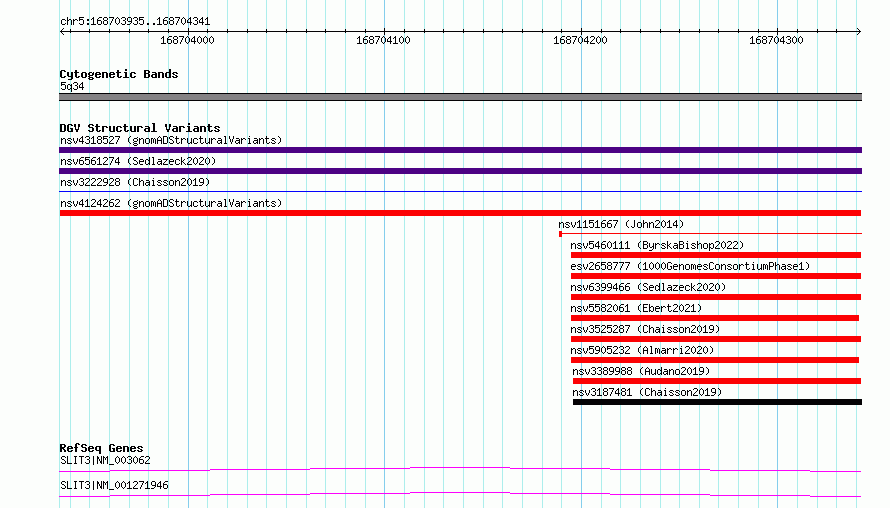Select ruler position 168704300

[x=776, y=40]
